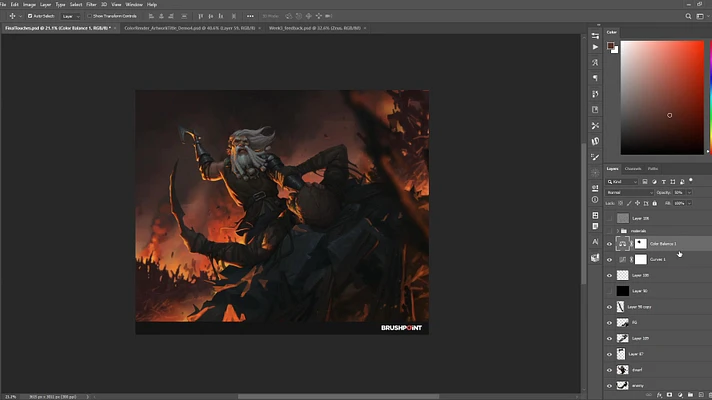Screen dimensions: 712x400
Task: Filter layers by pixel layers icon
Action: (645, 182)
